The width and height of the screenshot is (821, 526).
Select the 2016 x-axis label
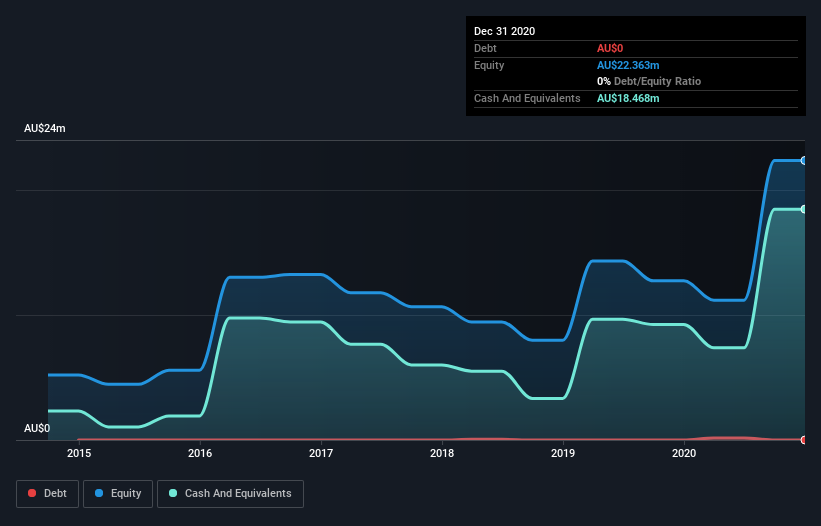click(x=200, y=453)
